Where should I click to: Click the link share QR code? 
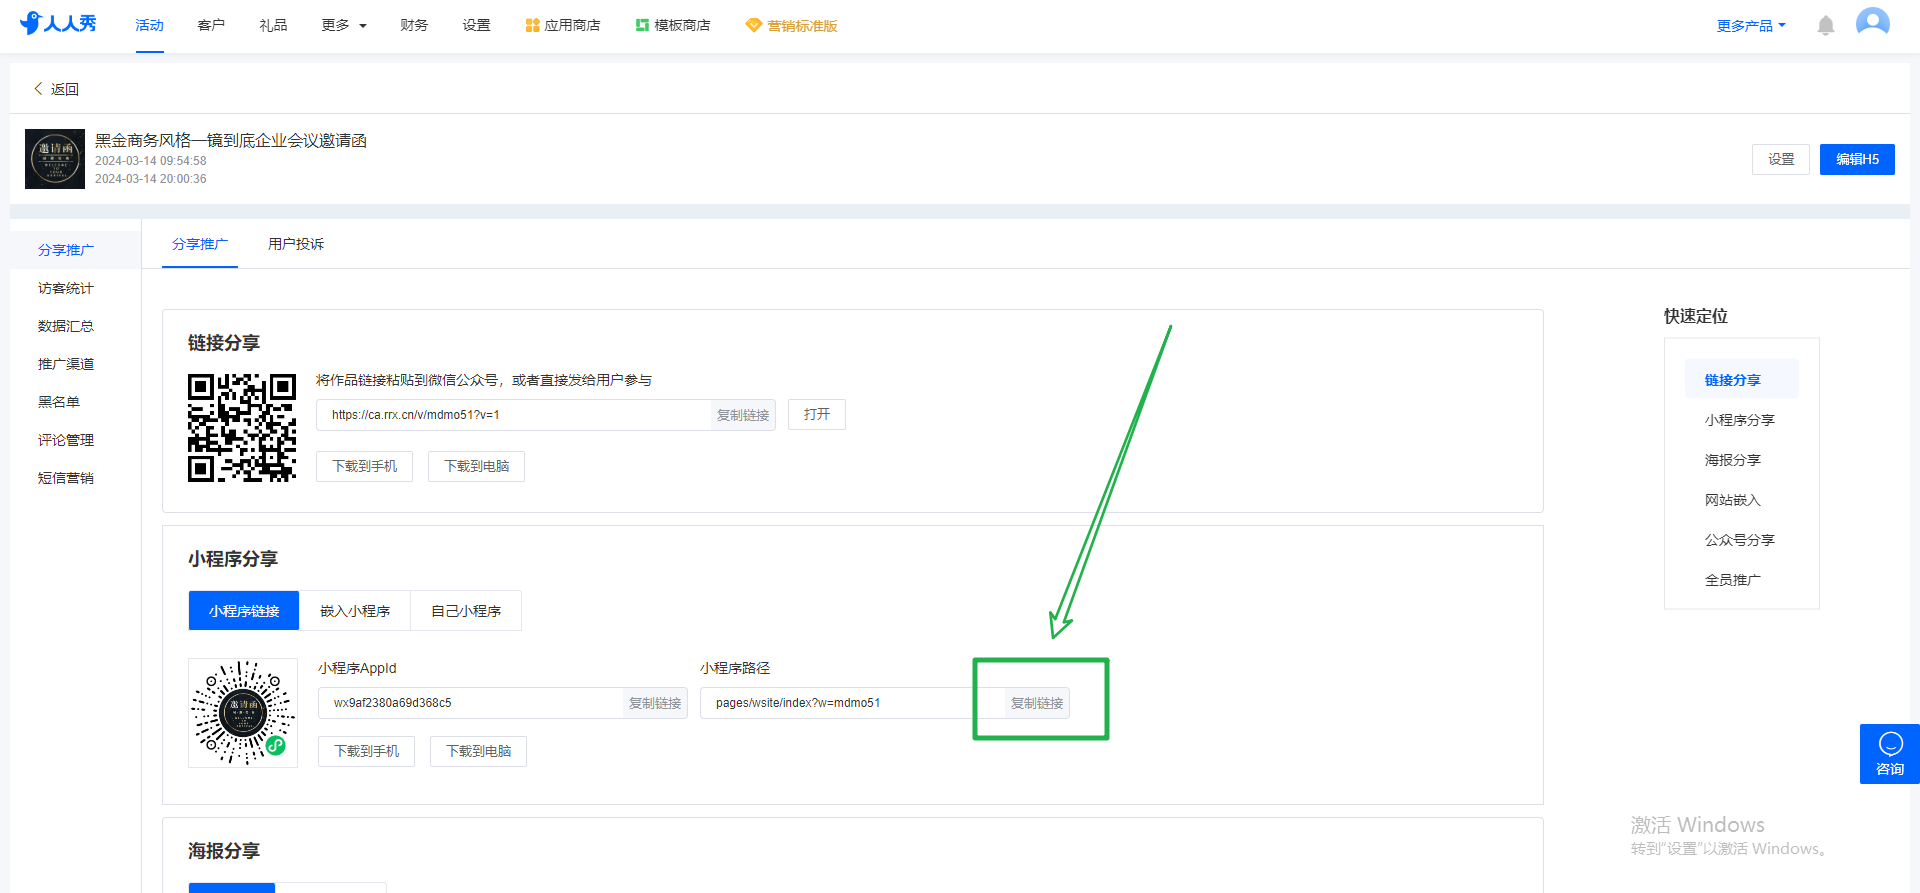coord(242,428)
